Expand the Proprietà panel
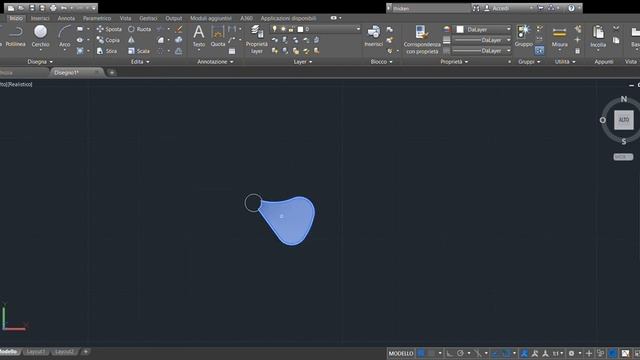 click(x=454, y=62)
